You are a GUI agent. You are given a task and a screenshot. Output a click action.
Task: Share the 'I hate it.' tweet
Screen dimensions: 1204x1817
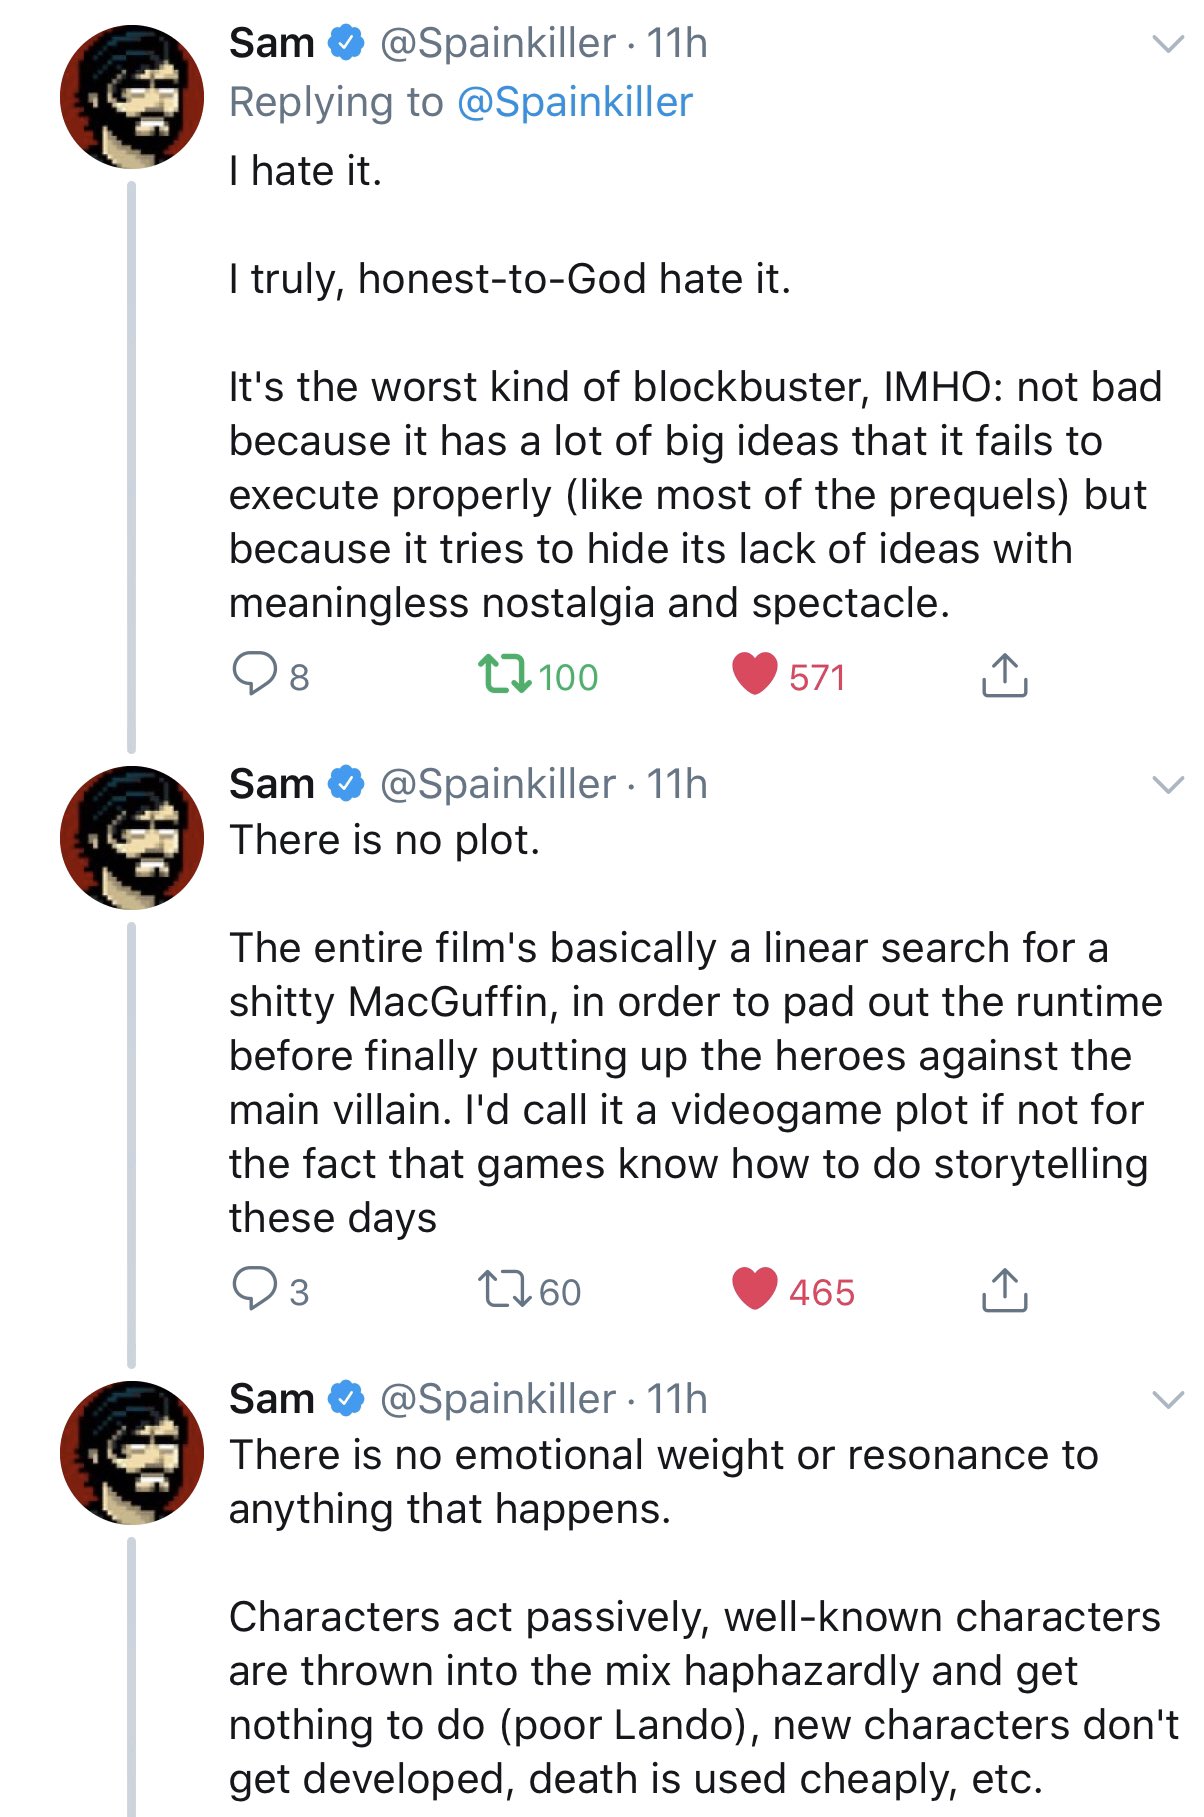(1004, 675)
